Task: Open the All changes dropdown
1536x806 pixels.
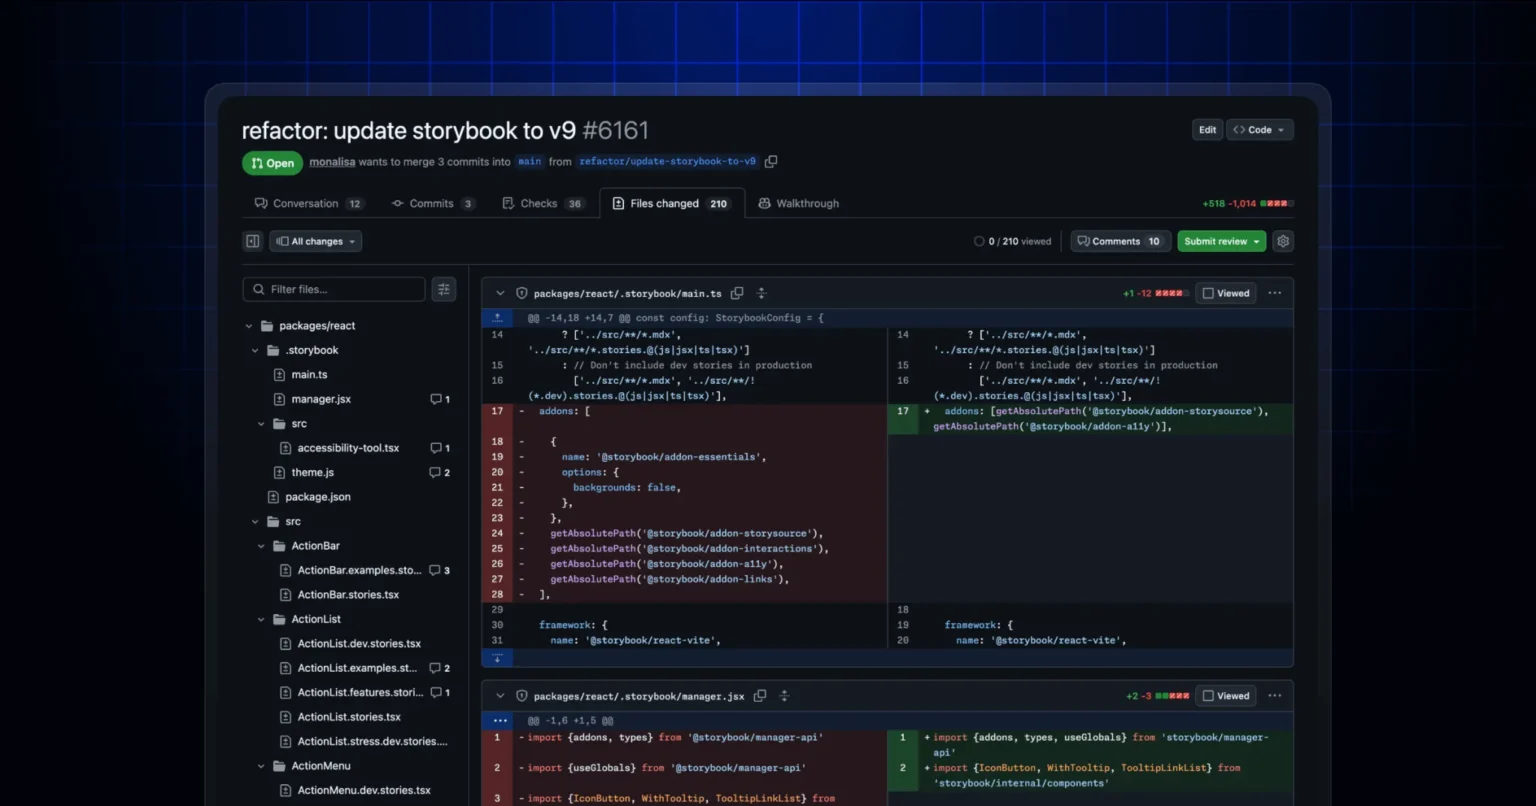Action: pyautogui.click(x=315, y=240)
